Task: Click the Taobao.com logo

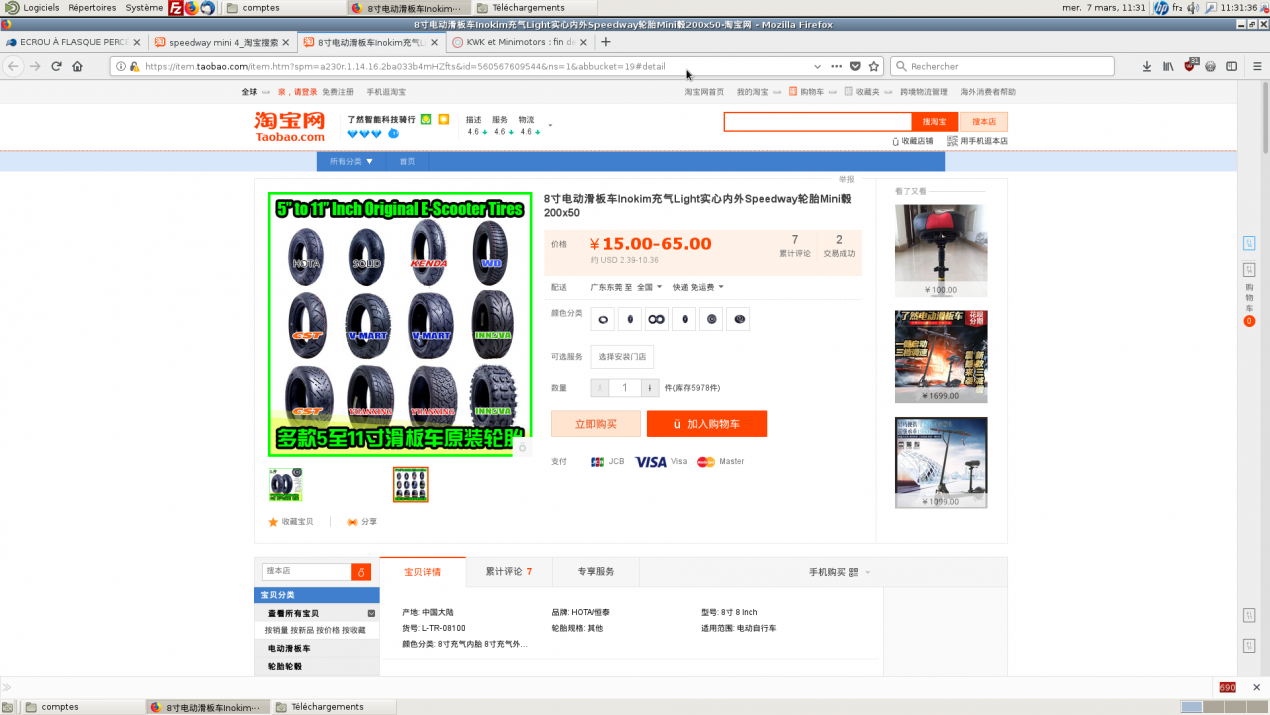Action: tap(289, 127)
